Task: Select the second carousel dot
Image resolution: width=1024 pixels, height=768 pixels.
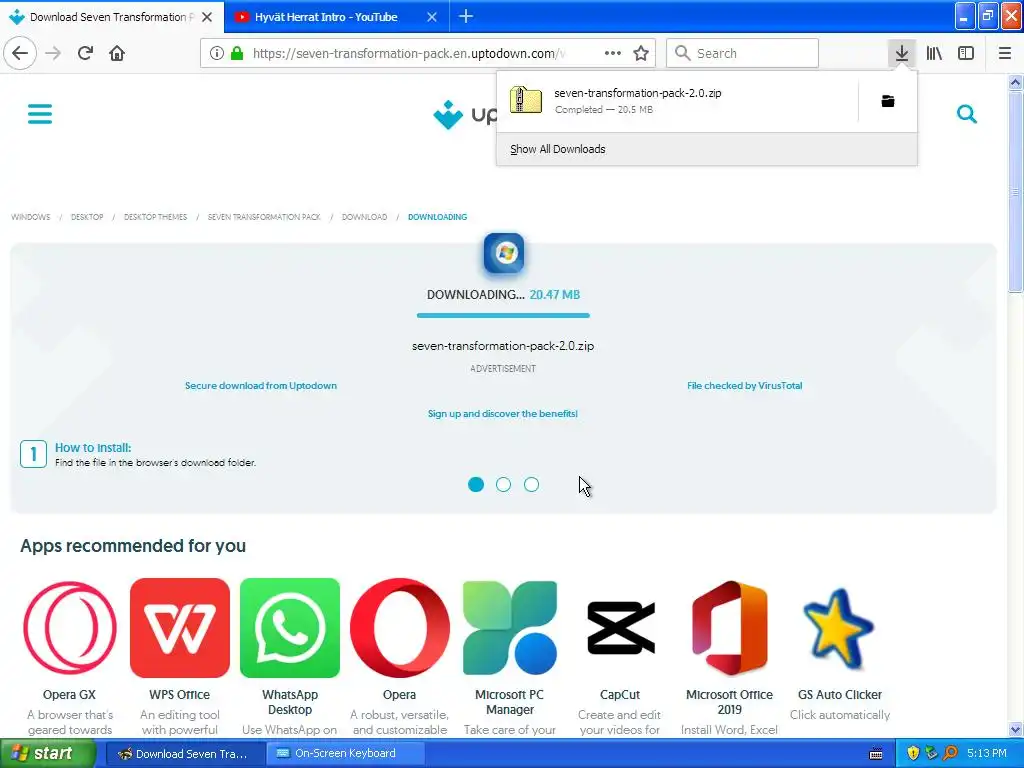Action: click(504, 485)
